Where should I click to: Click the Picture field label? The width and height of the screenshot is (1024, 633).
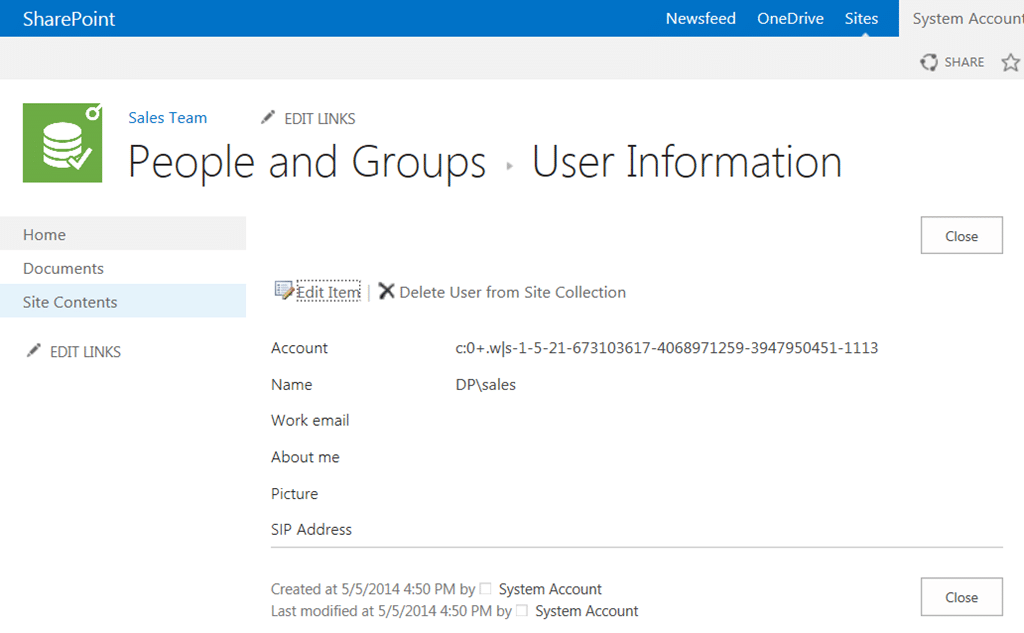tap(295, 493)
